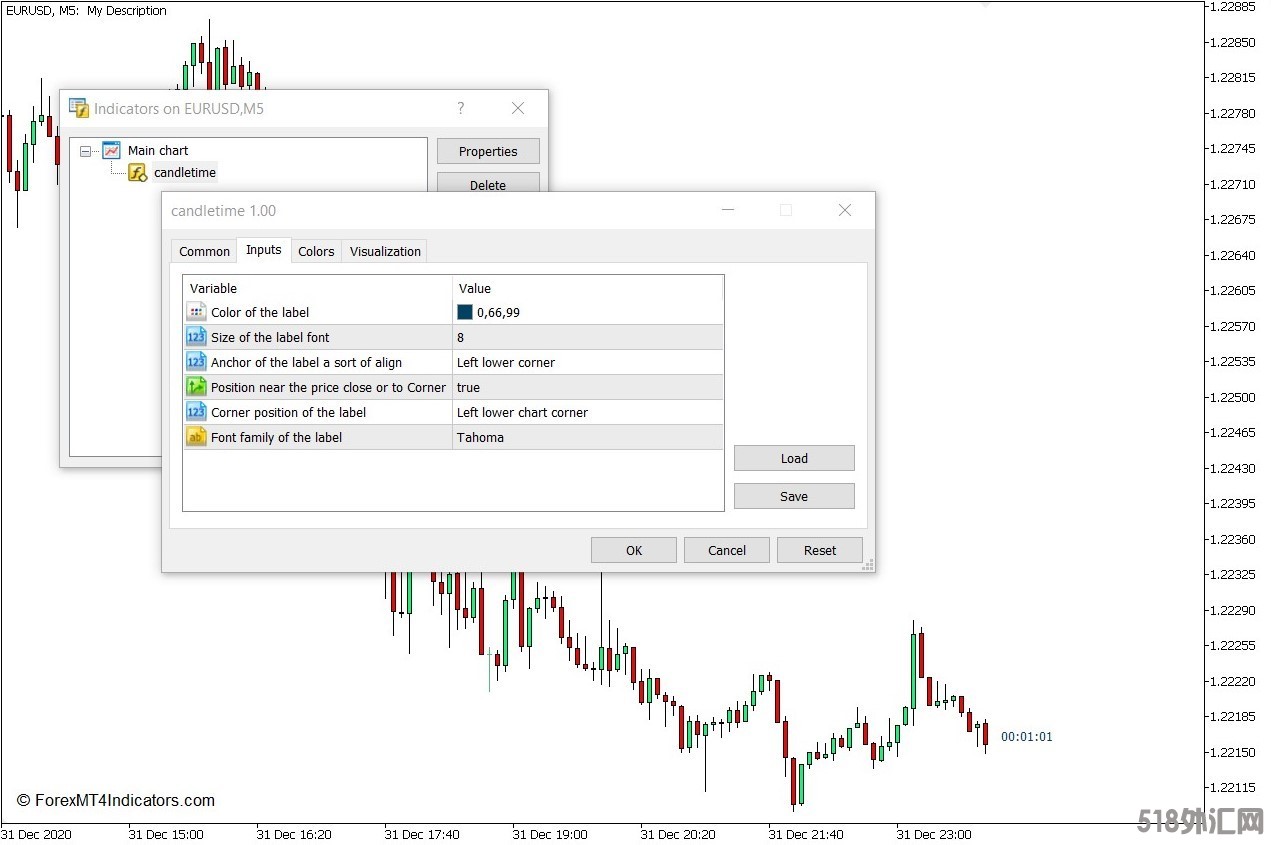Open the Left lower chart corner value

588,412
